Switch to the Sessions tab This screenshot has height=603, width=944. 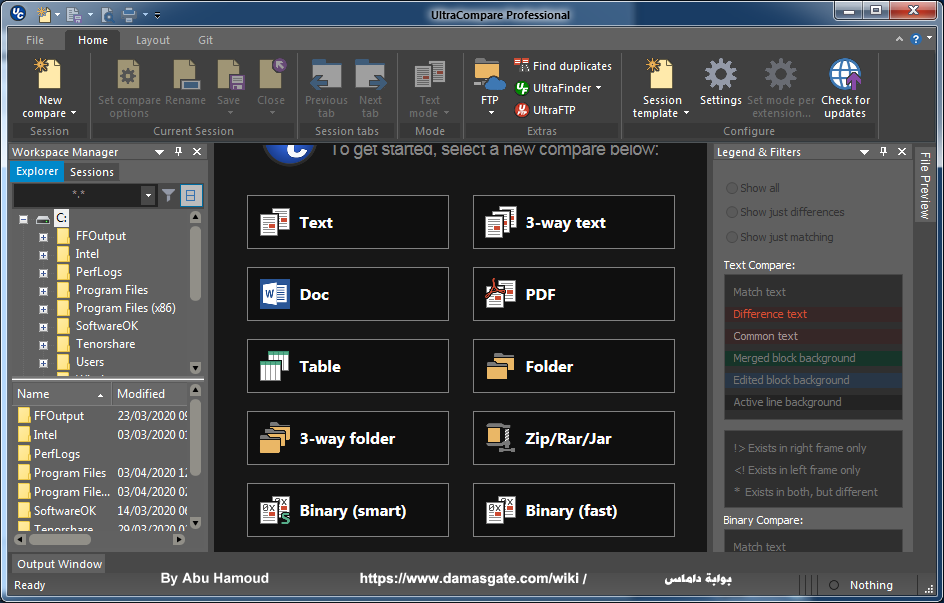(92, 172)
